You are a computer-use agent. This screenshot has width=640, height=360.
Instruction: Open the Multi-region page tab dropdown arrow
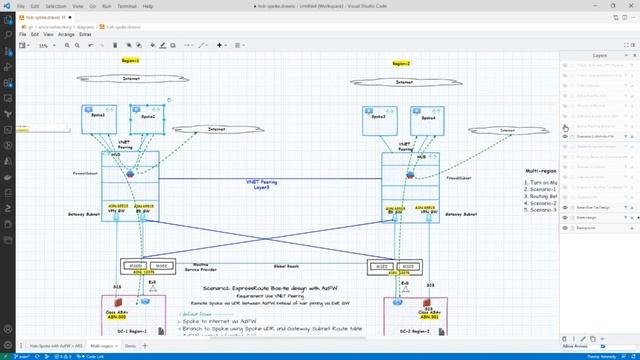(117, 346)
